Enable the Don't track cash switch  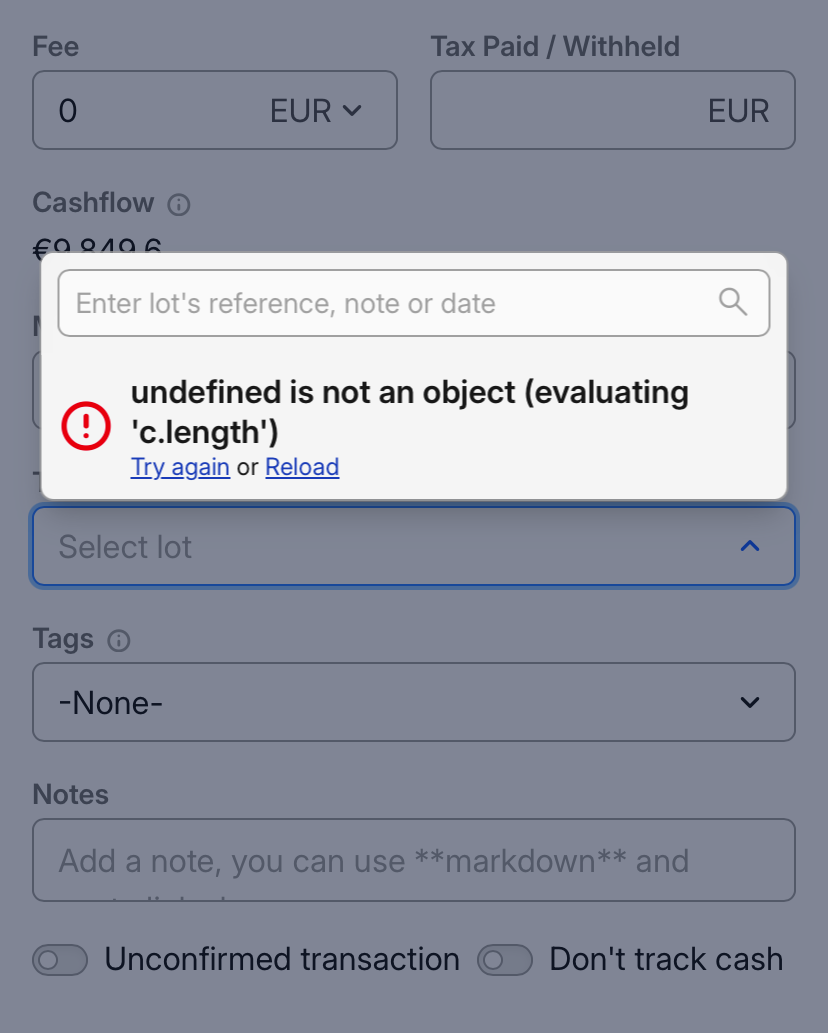(x=505, y=960)
